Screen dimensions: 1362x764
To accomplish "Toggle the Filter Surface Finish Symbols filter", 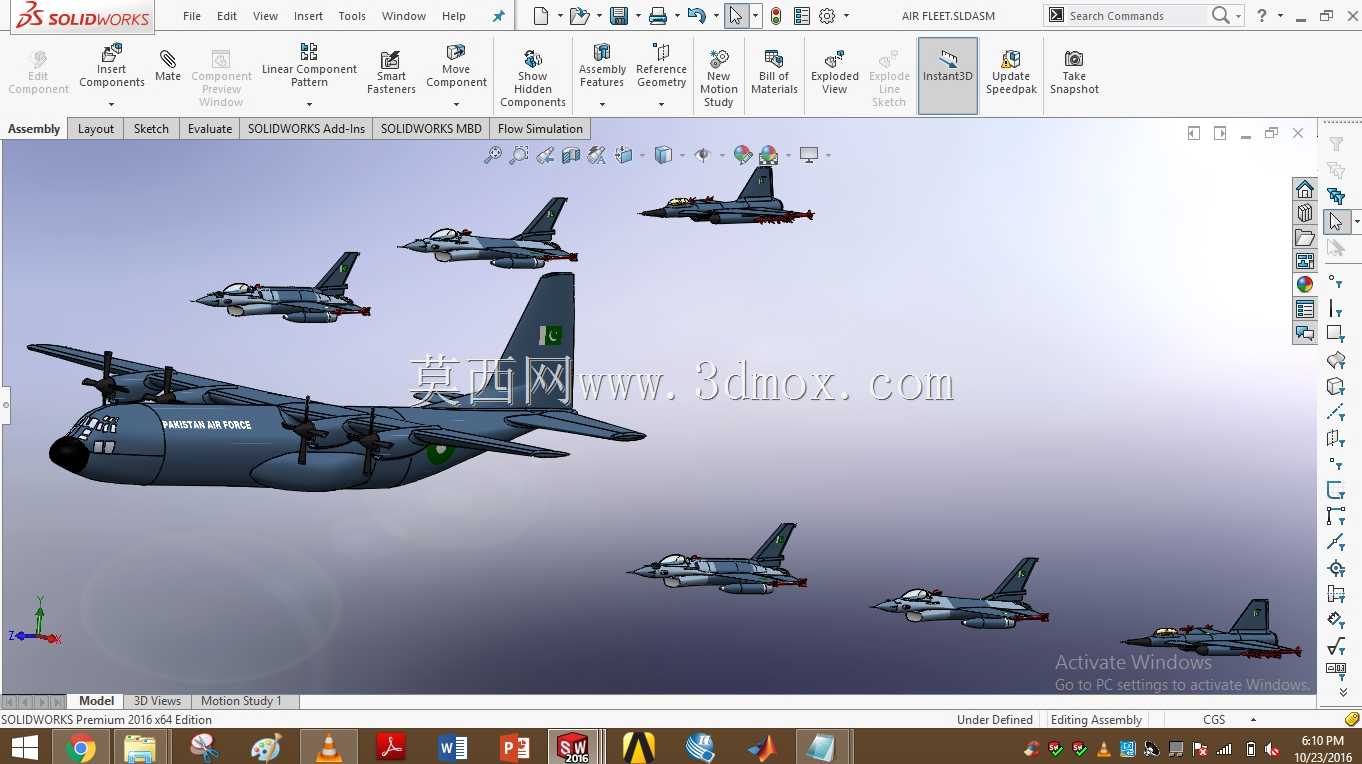I will click(1336, 646).
